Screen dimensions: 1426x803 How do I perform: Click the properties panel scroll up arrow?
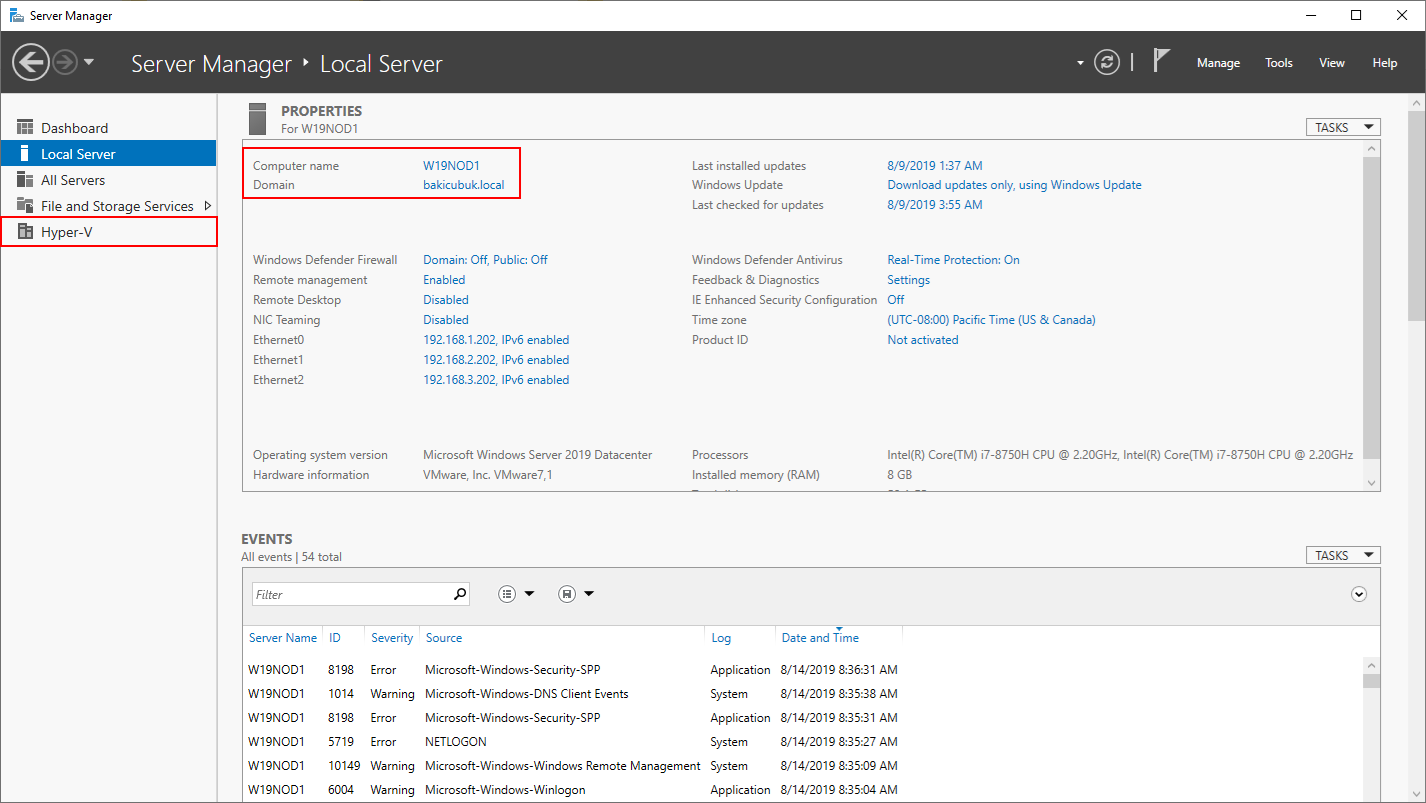(1371, 149)
